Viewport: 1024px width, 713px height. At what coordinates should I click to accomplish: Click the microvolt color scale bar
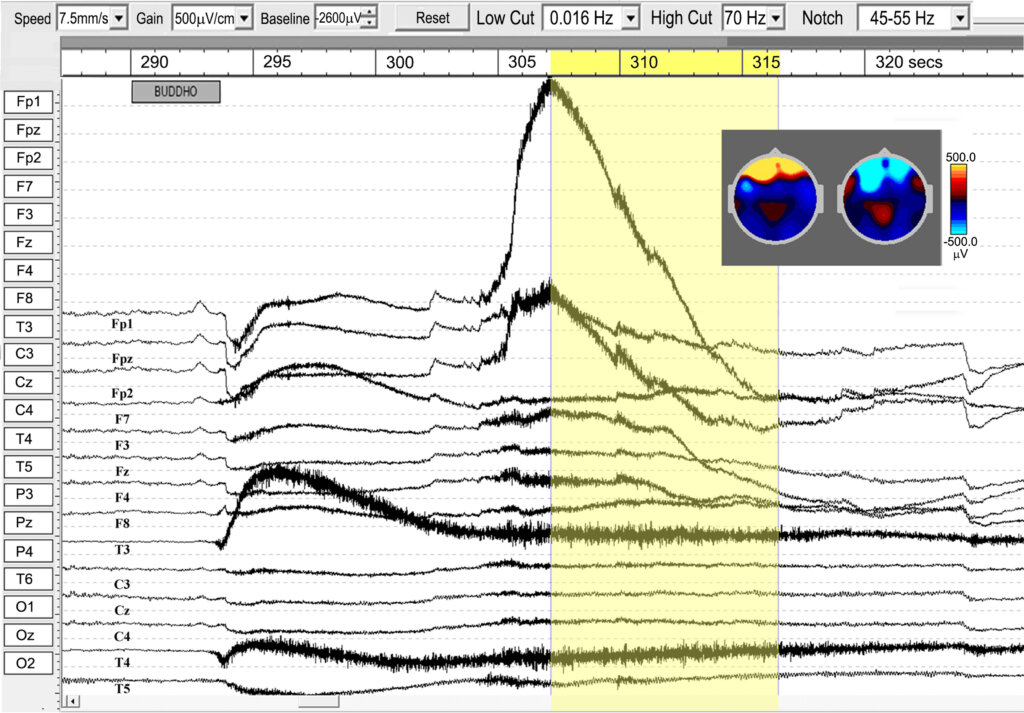click(x=958, y=199)
